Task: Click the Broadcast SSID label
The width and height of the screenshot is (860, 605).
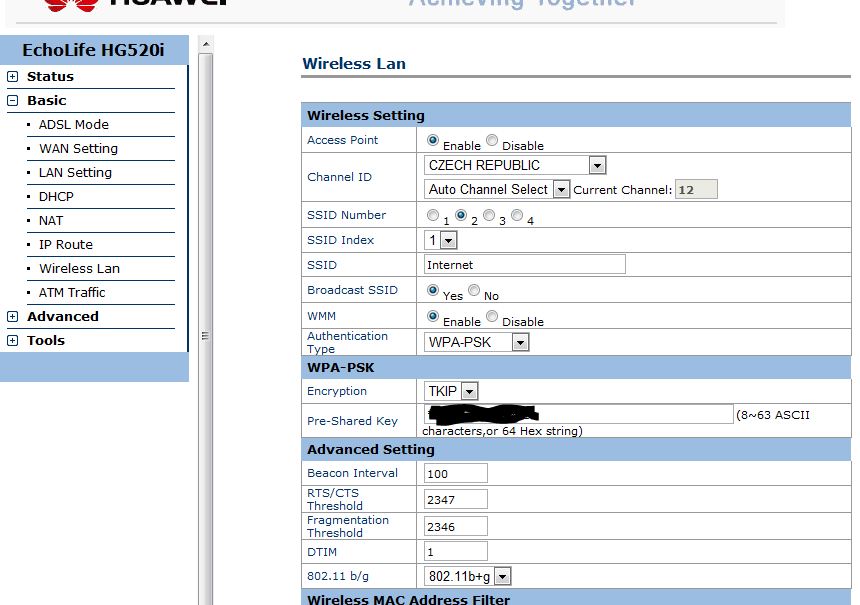Action: point(352,290)
